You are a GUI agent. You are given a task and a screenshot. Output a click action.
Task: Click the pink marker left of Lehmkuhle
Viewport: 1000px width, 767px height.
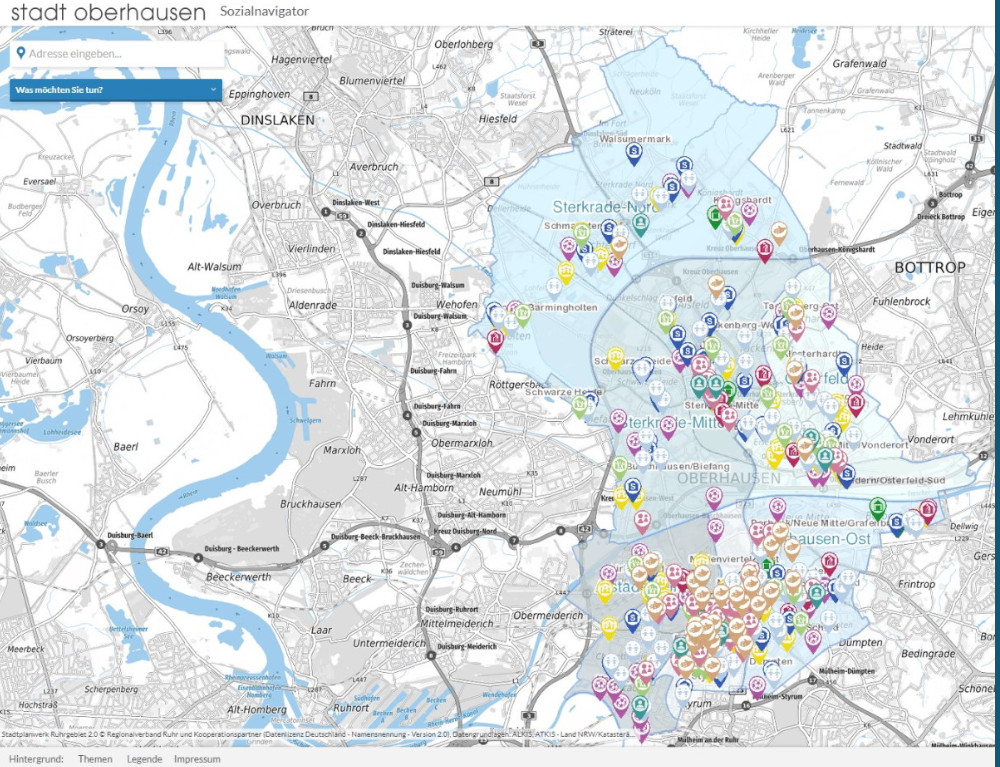[856, 385]
